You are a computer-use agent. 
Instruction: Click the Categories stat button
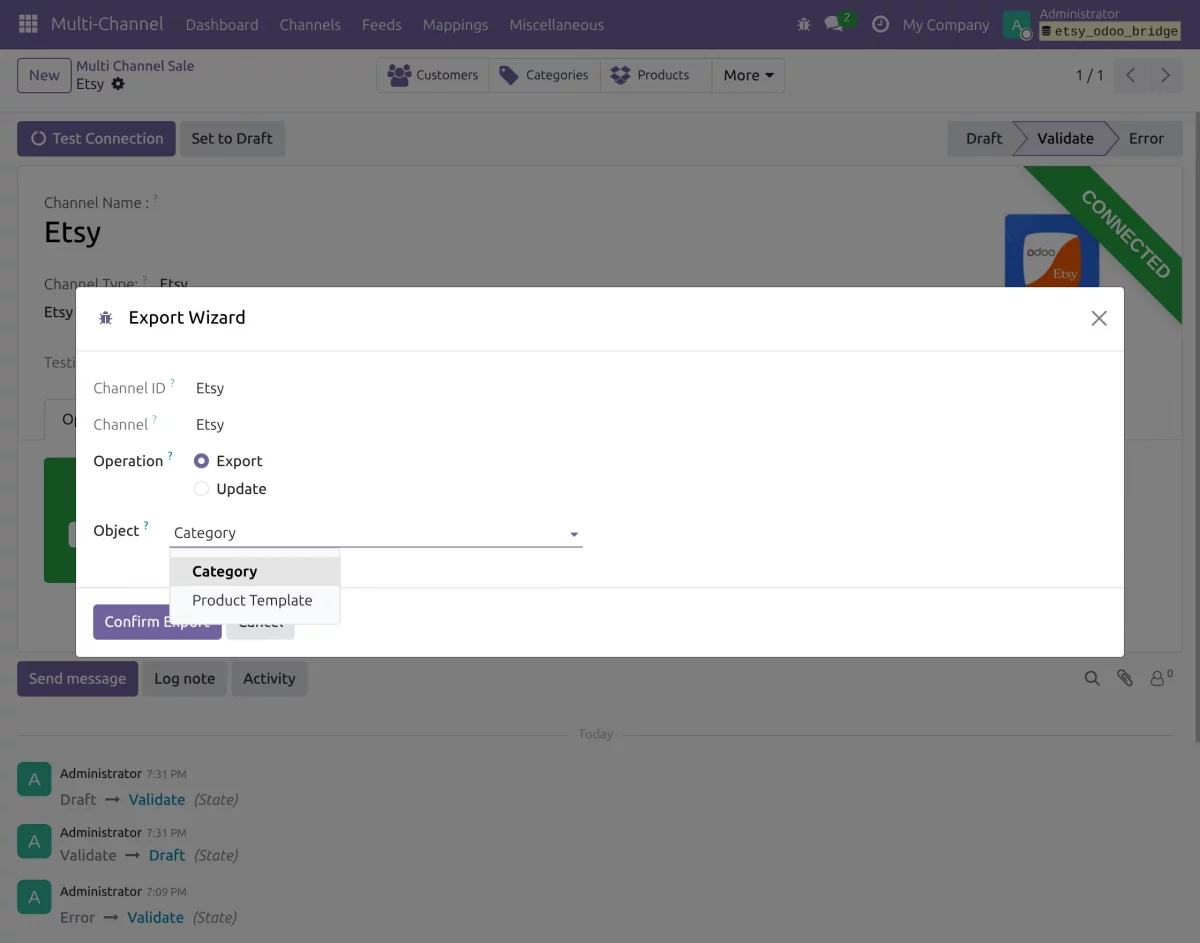pyautogui.click(x=545, y=75)
